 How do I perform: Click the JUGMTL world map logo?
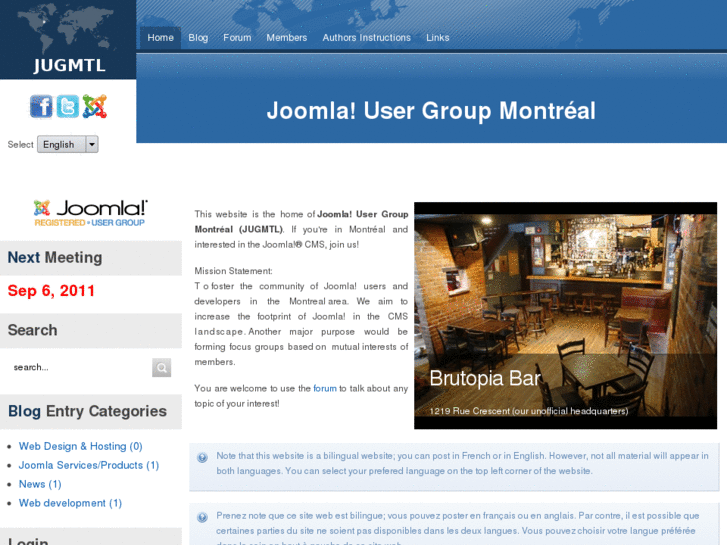point(68,39)
